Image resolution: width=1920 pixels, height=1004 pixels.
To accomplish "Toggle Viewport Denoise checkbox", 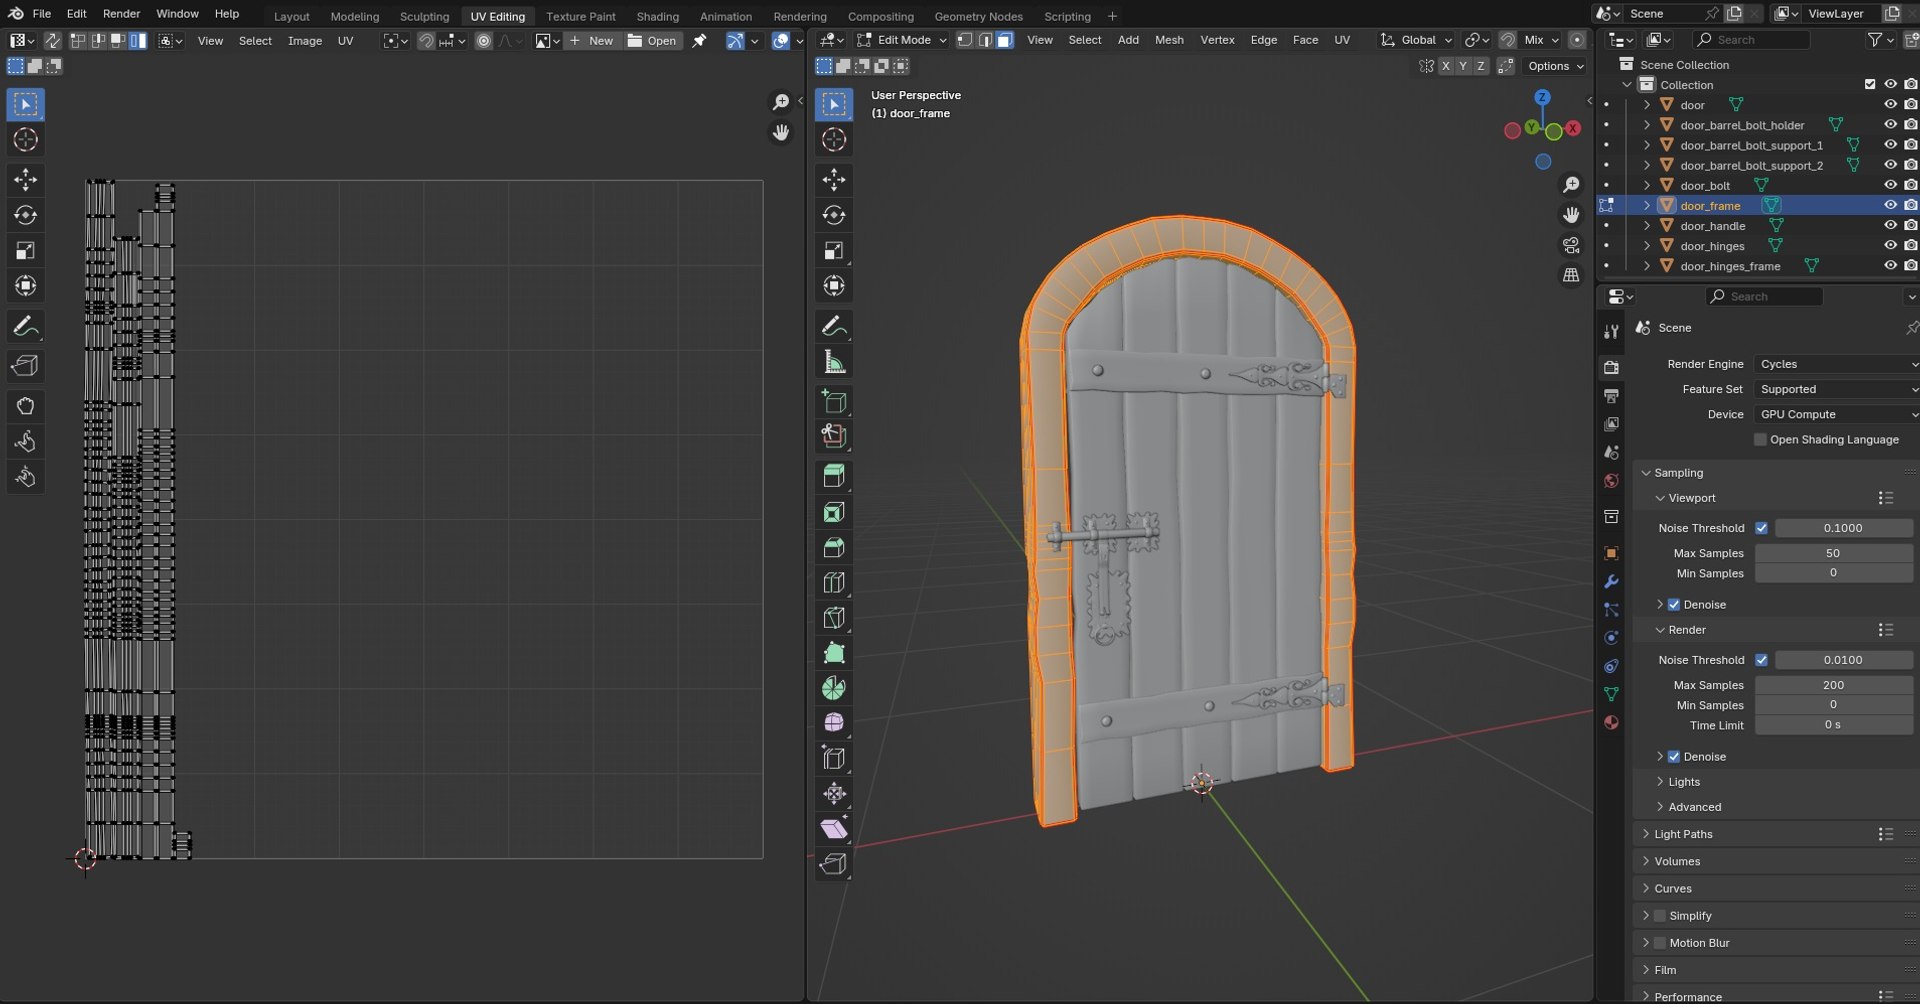I will point(1674,605).
